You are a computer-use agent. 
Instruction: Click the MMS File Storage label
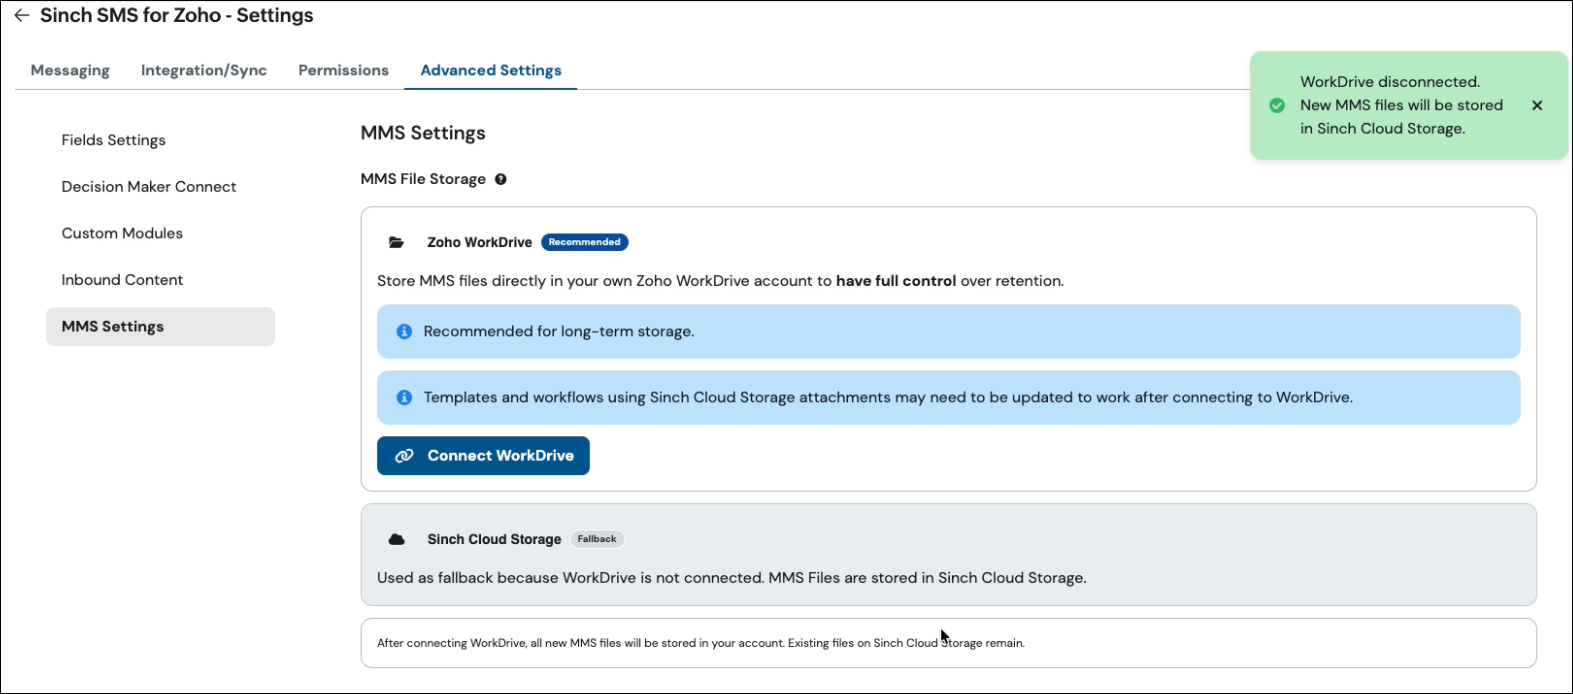423,179
